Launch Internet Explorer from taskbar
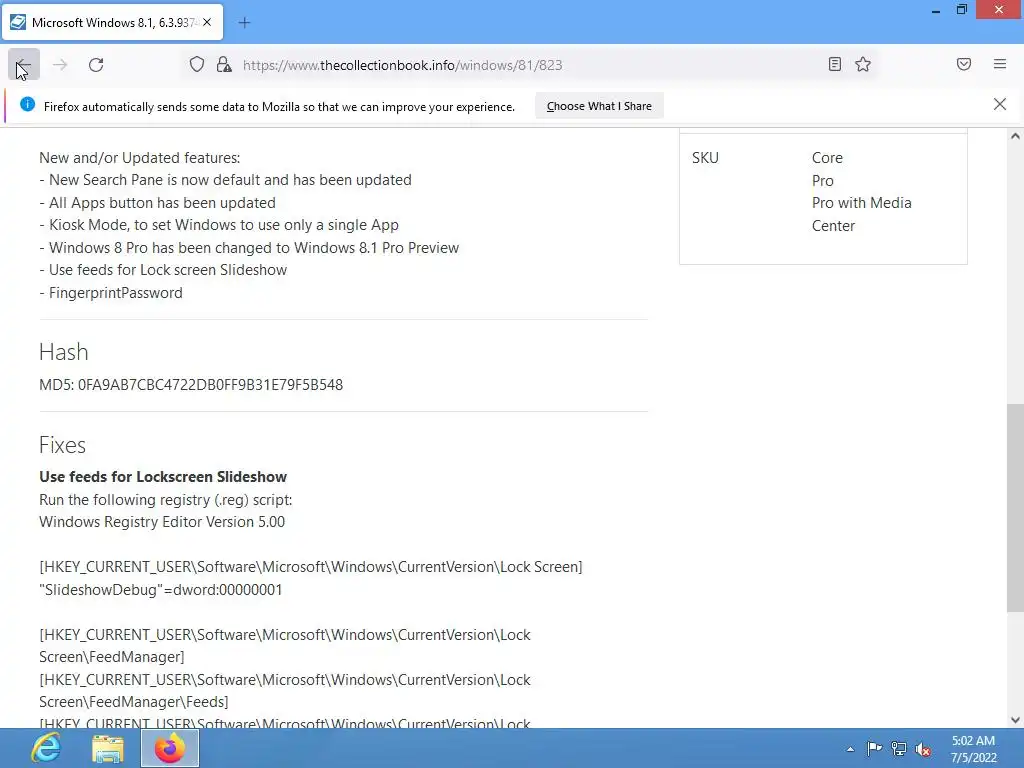Image resolution: width=1024 pixels, height=768 pixels. 46,748
